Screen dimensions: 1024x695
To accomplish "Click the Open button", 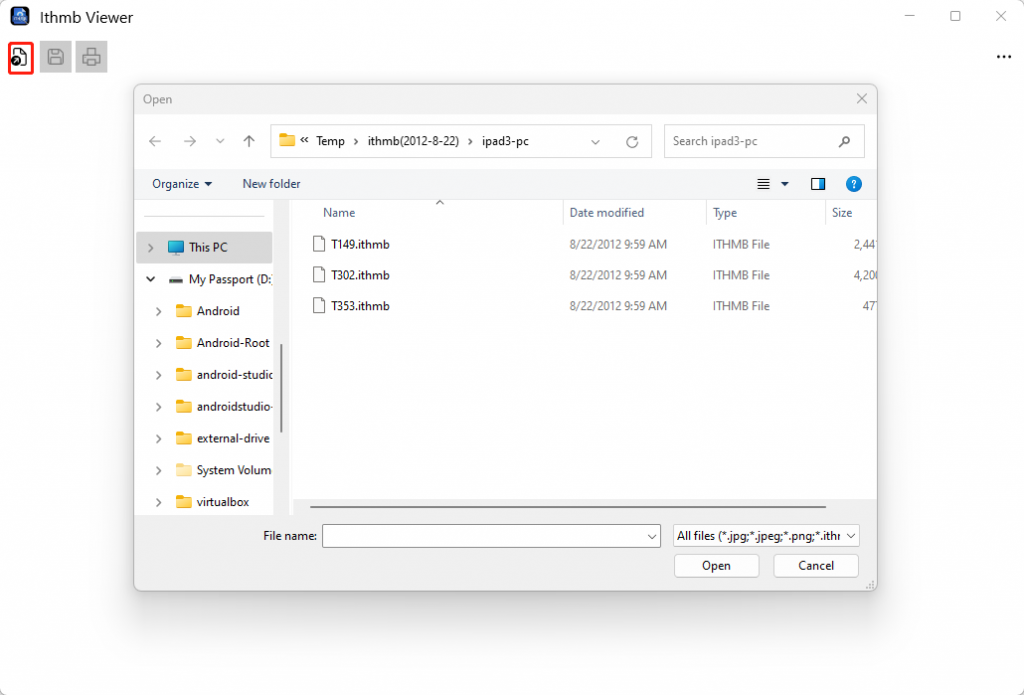I will coord(716,566).
